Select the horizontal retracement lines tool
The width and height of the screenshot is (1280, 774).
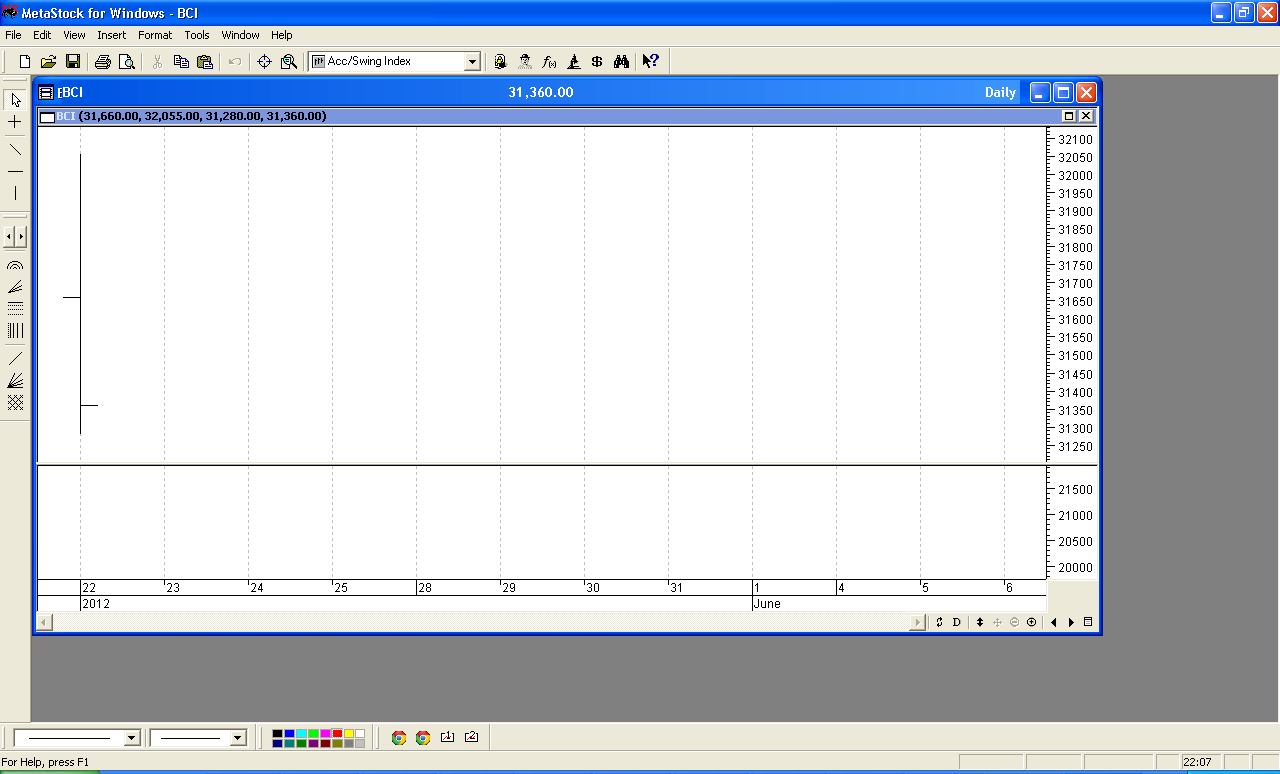point(15,308)
